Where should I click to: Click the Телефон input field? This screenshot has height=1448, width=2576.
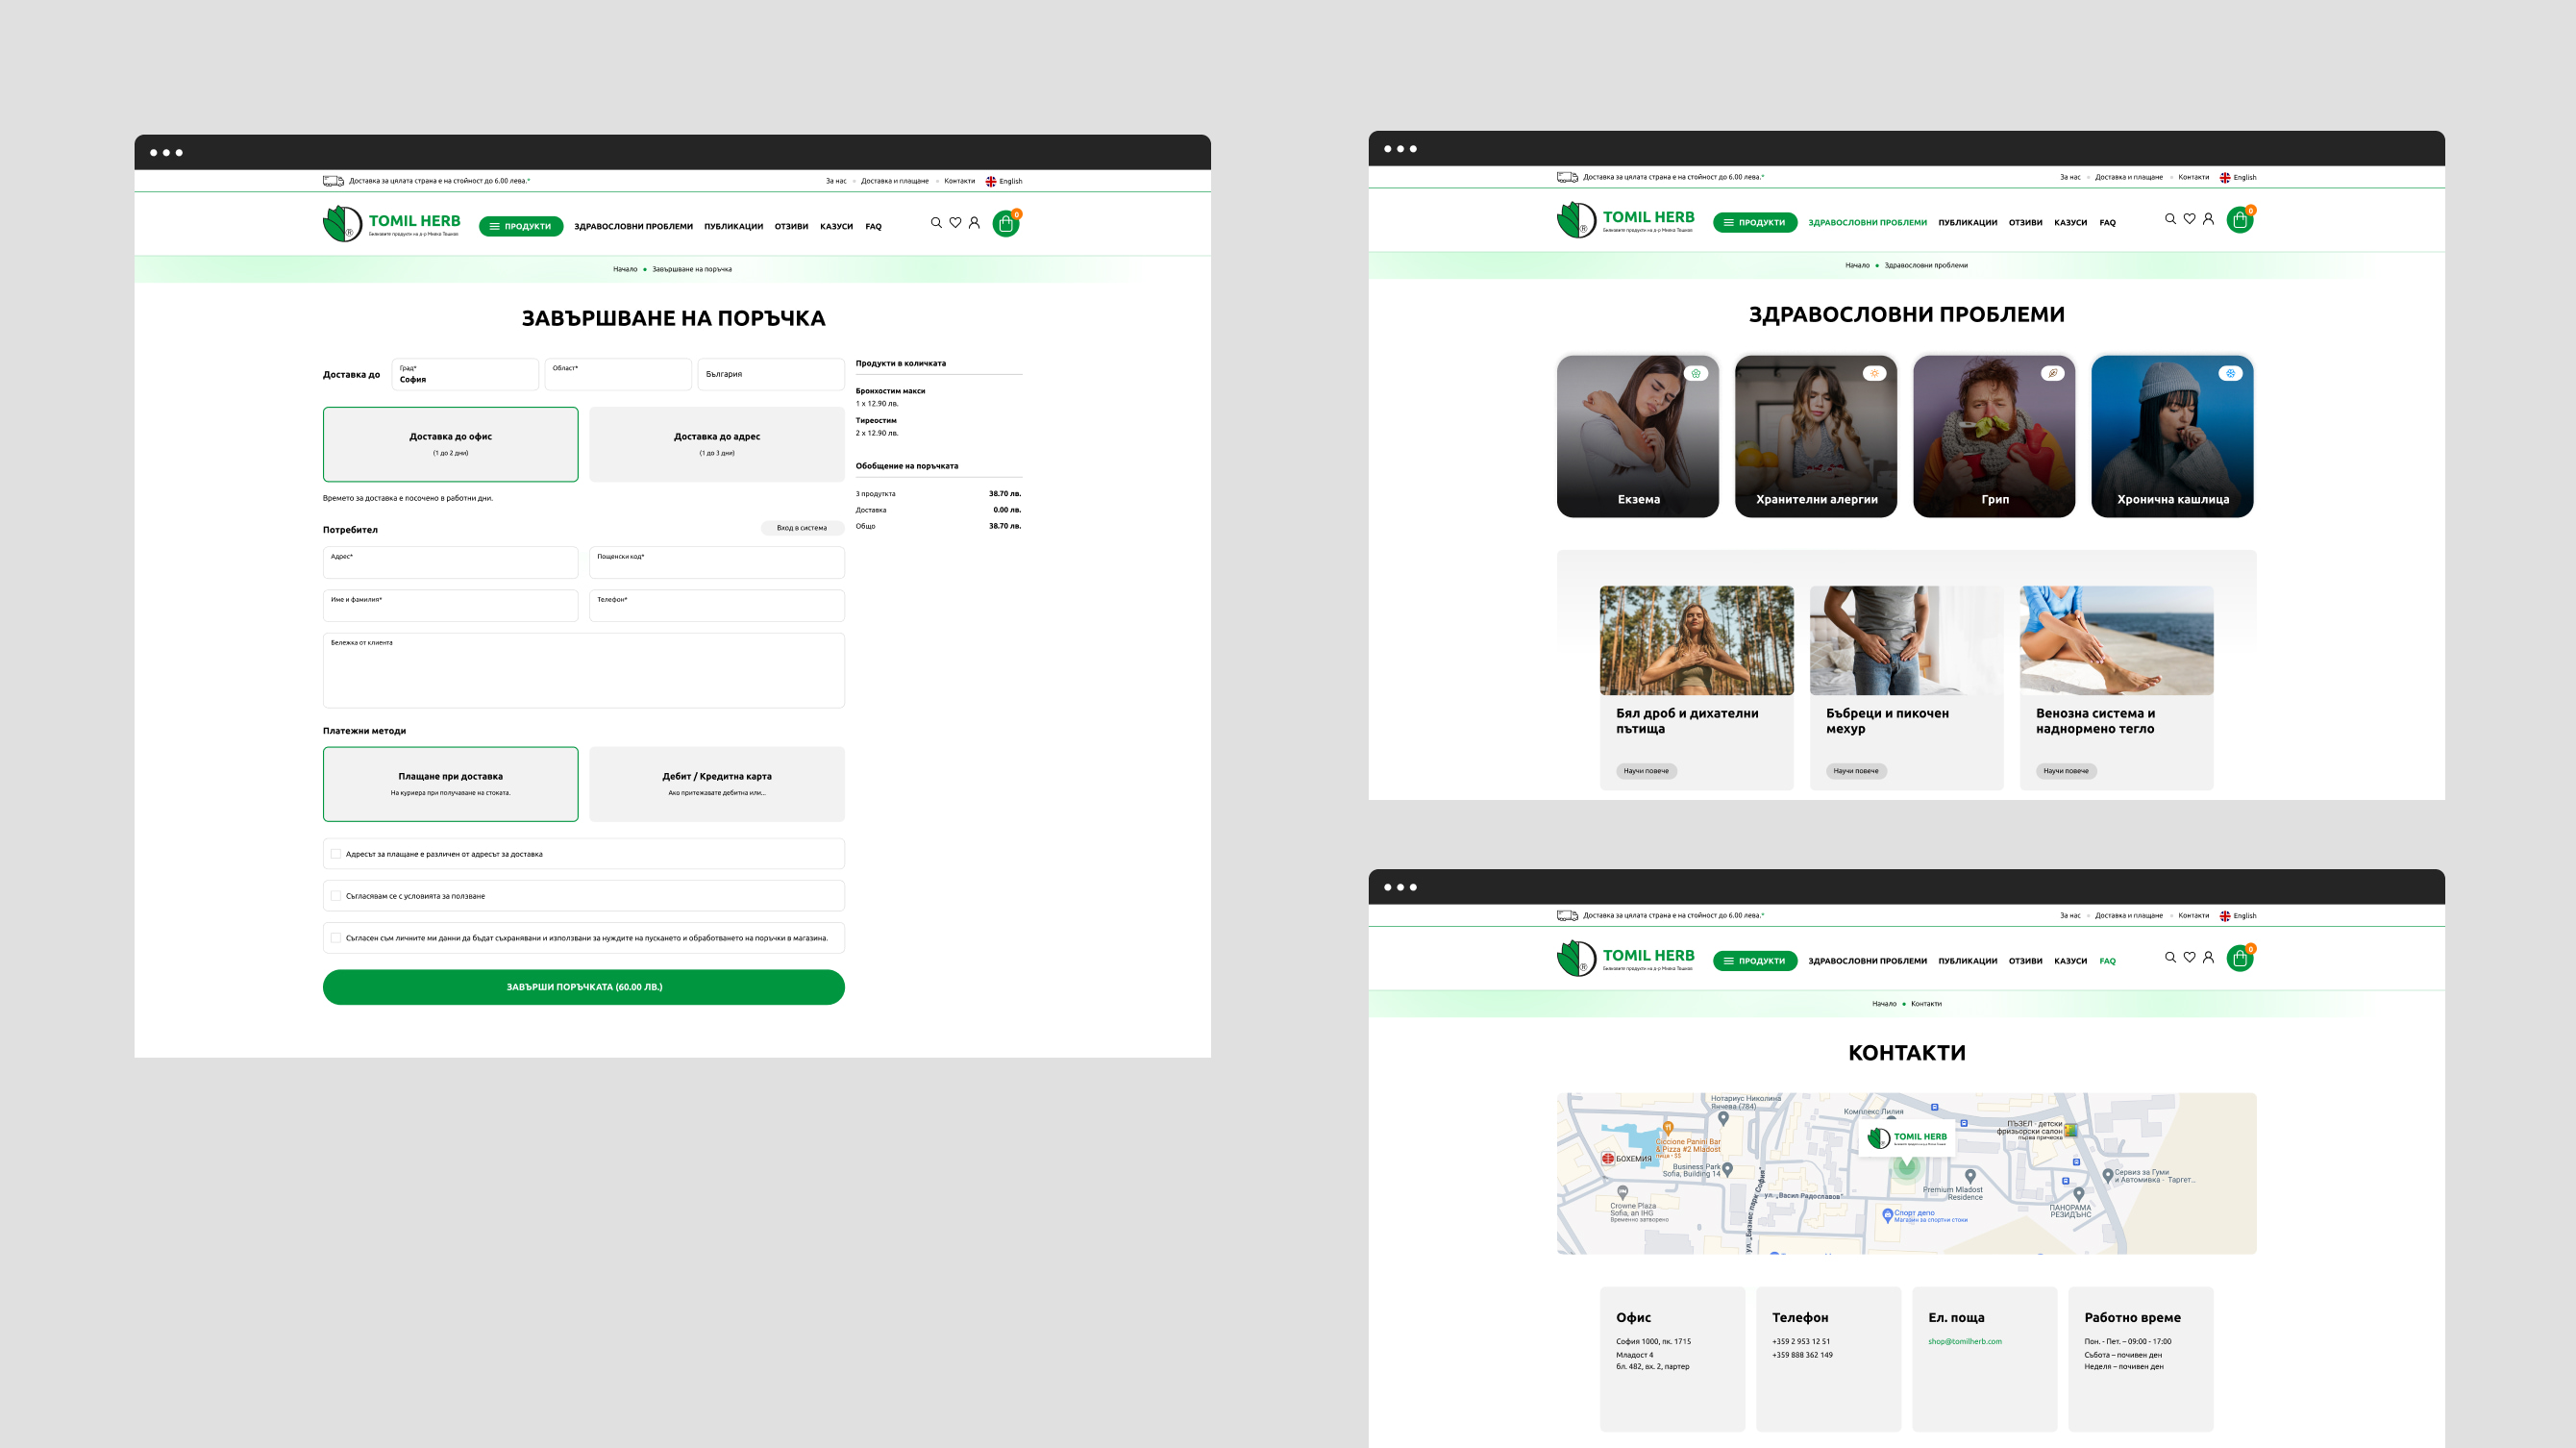716,605
